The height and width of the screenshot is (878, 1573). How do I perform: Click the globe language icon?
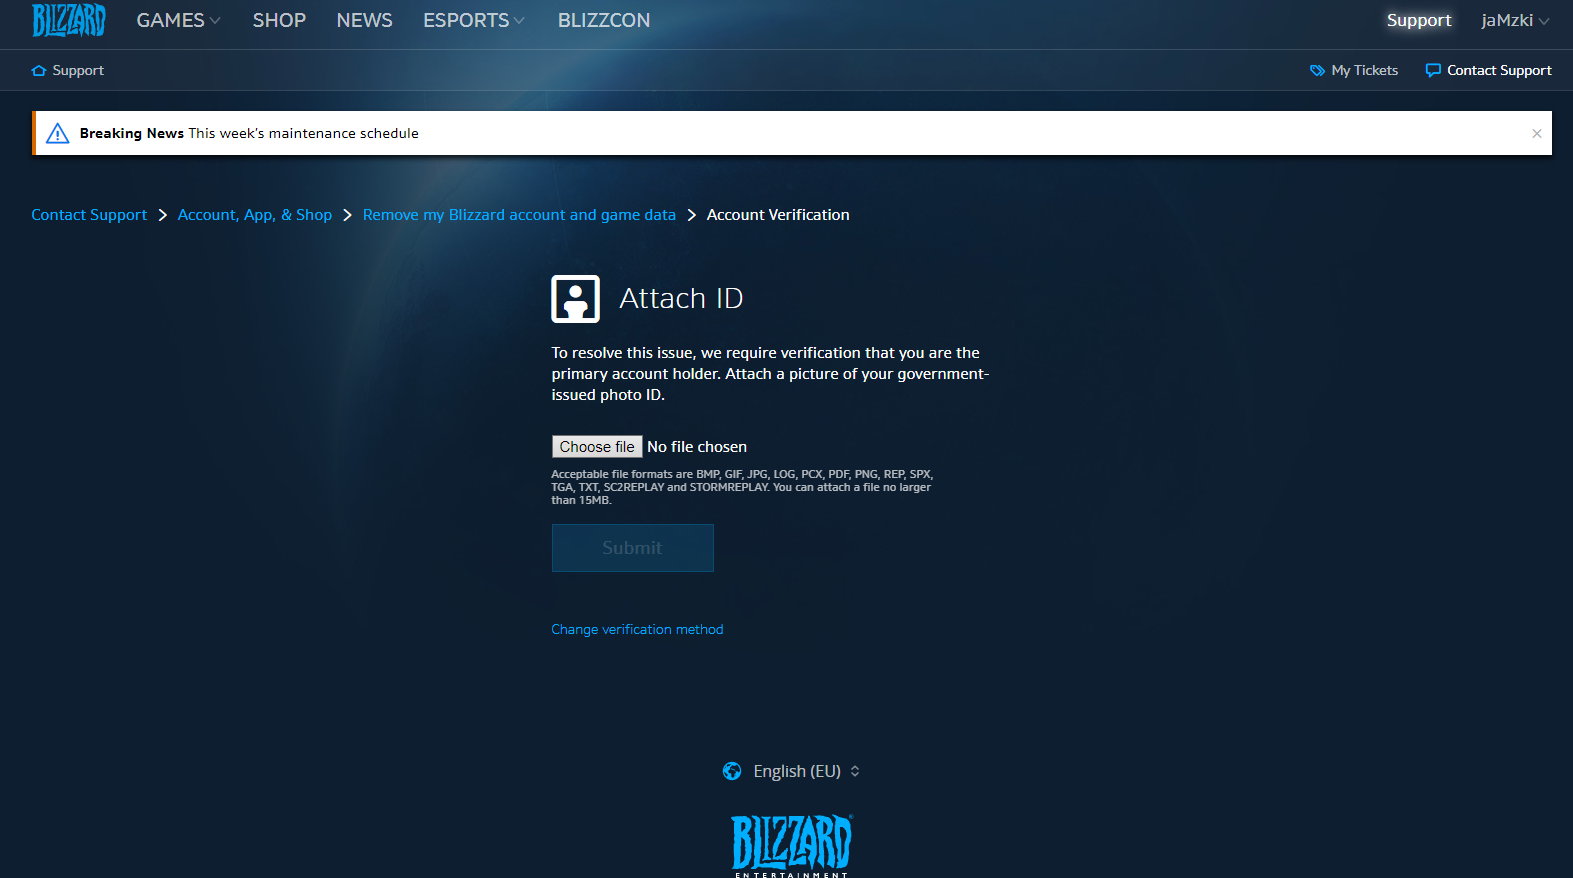click(x=732, y=771)
